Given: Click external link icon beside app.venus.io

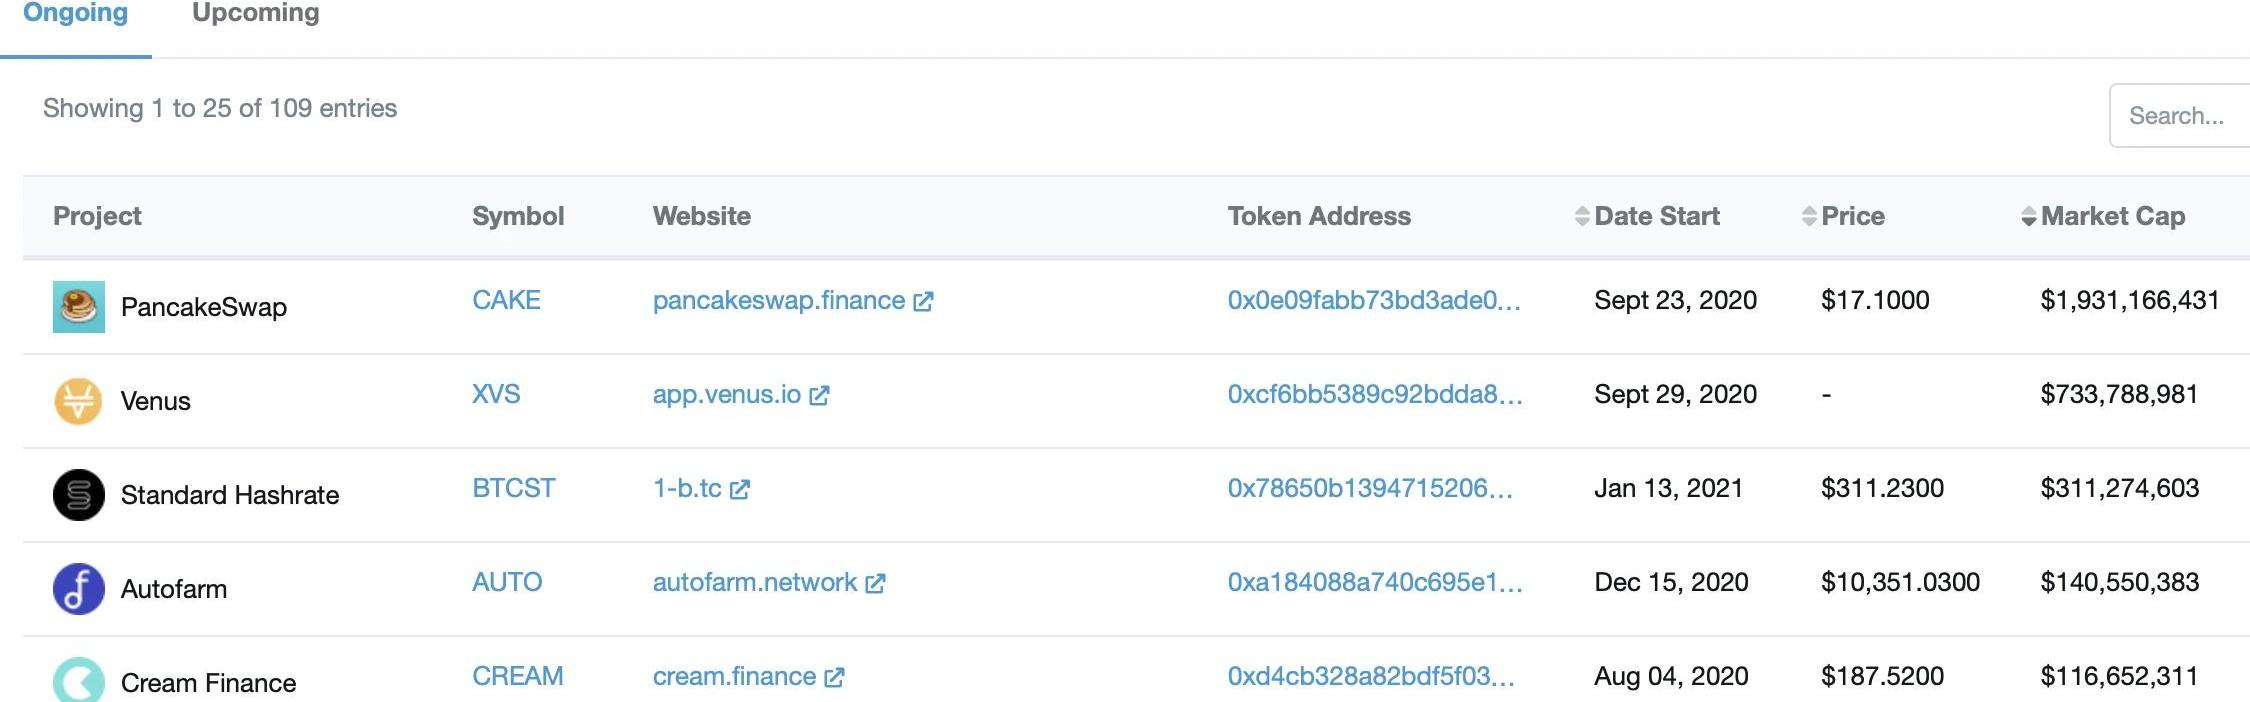Looking at the screenshot, I should [819, 395].
